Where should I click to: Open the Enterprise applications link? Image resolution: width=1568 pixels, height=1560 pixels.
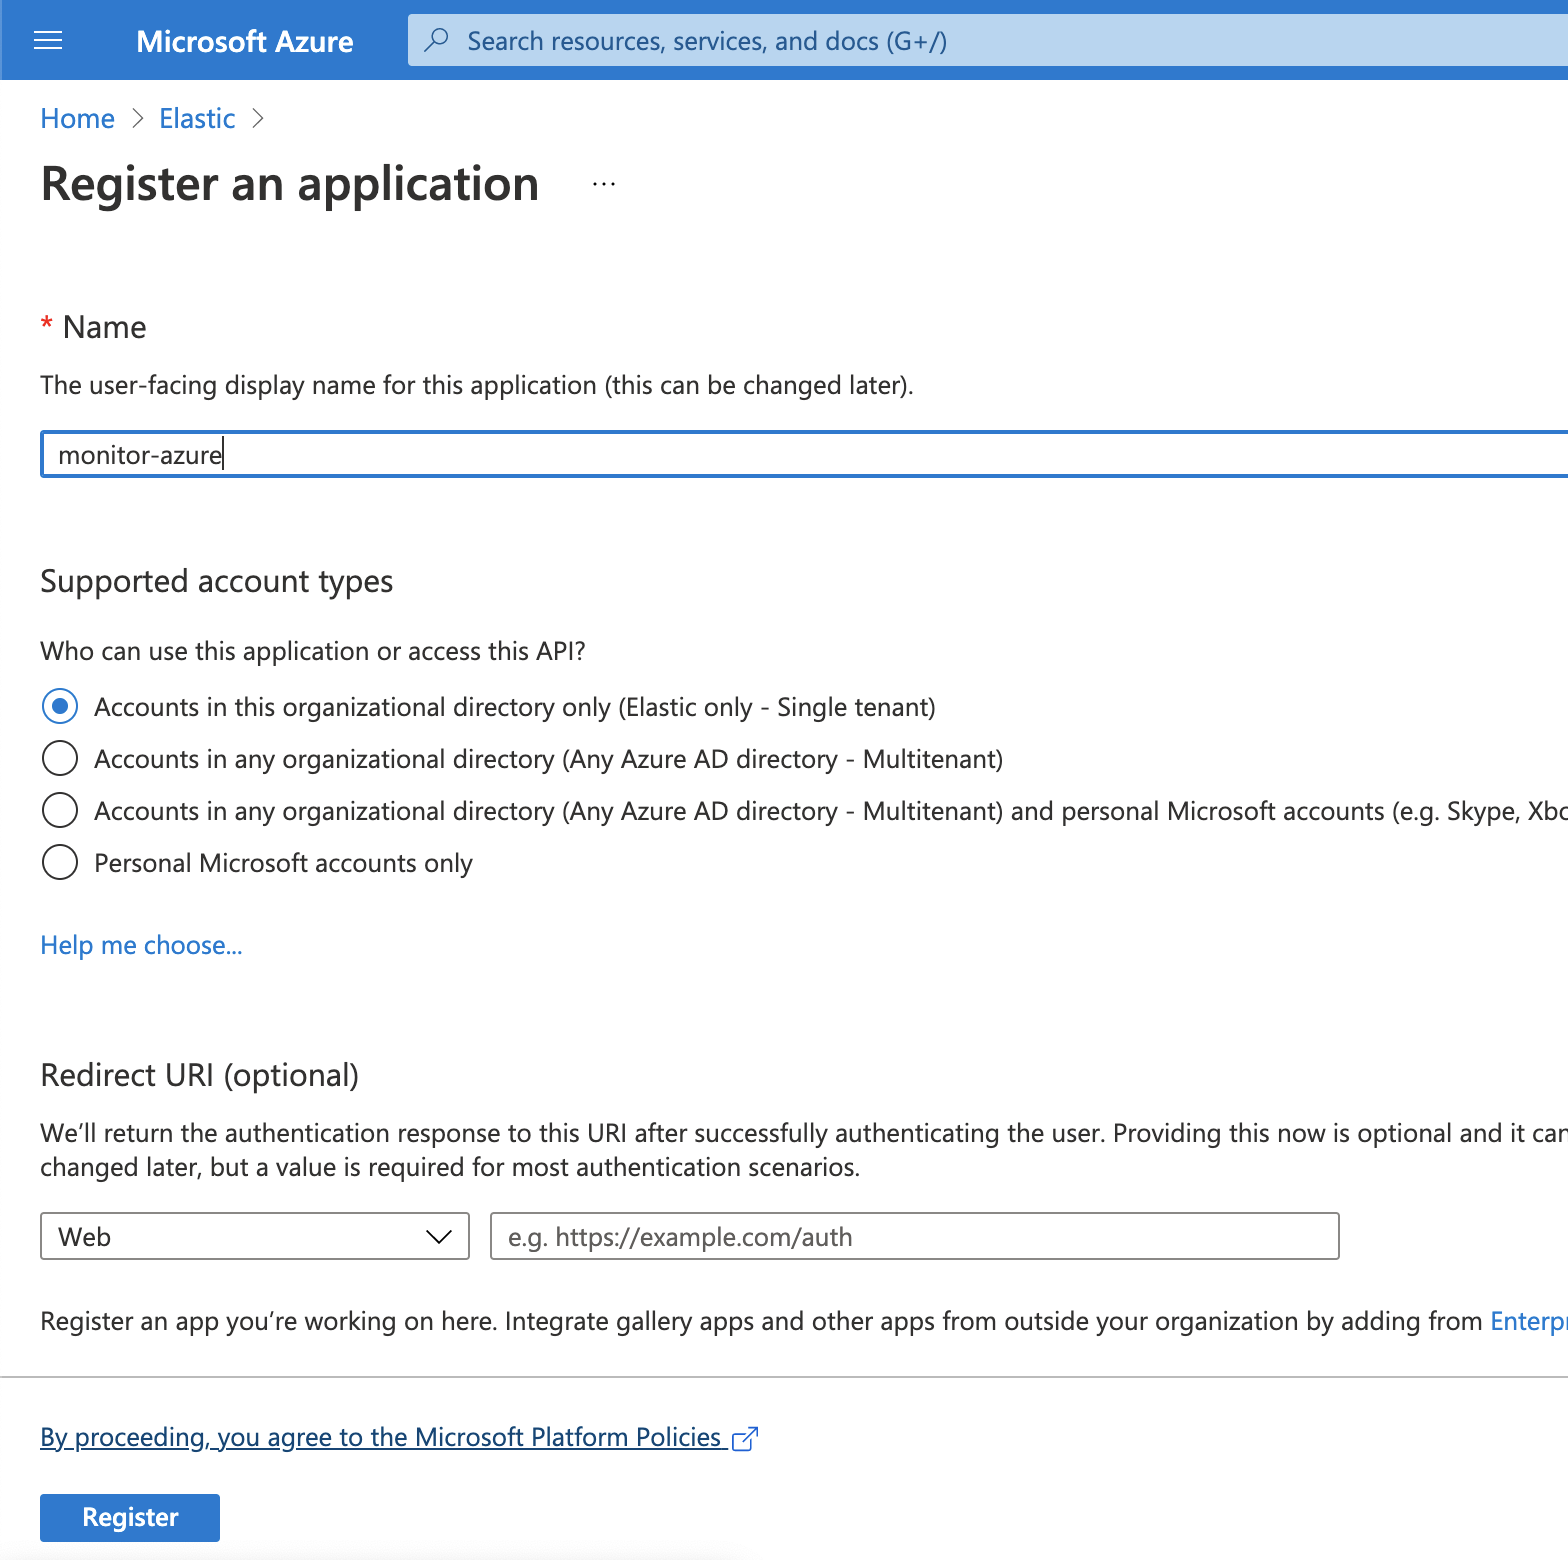click(x=1527, y=1321)
